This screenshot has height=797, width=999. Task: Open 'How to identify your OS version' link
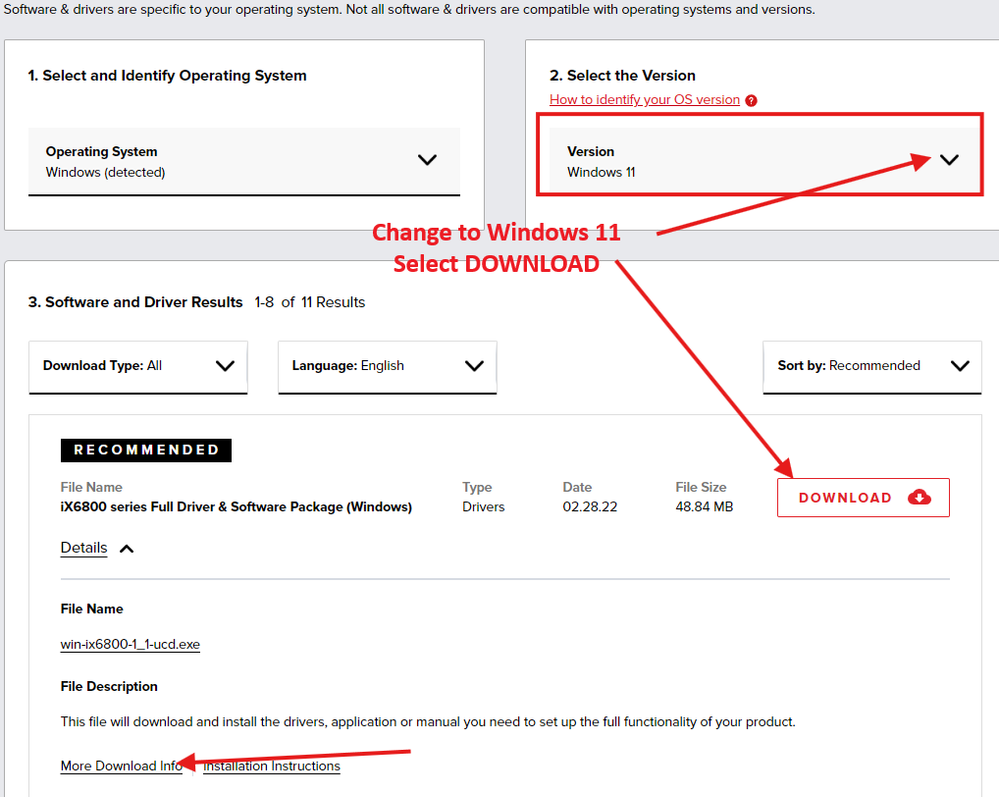(x=644, y=100)
